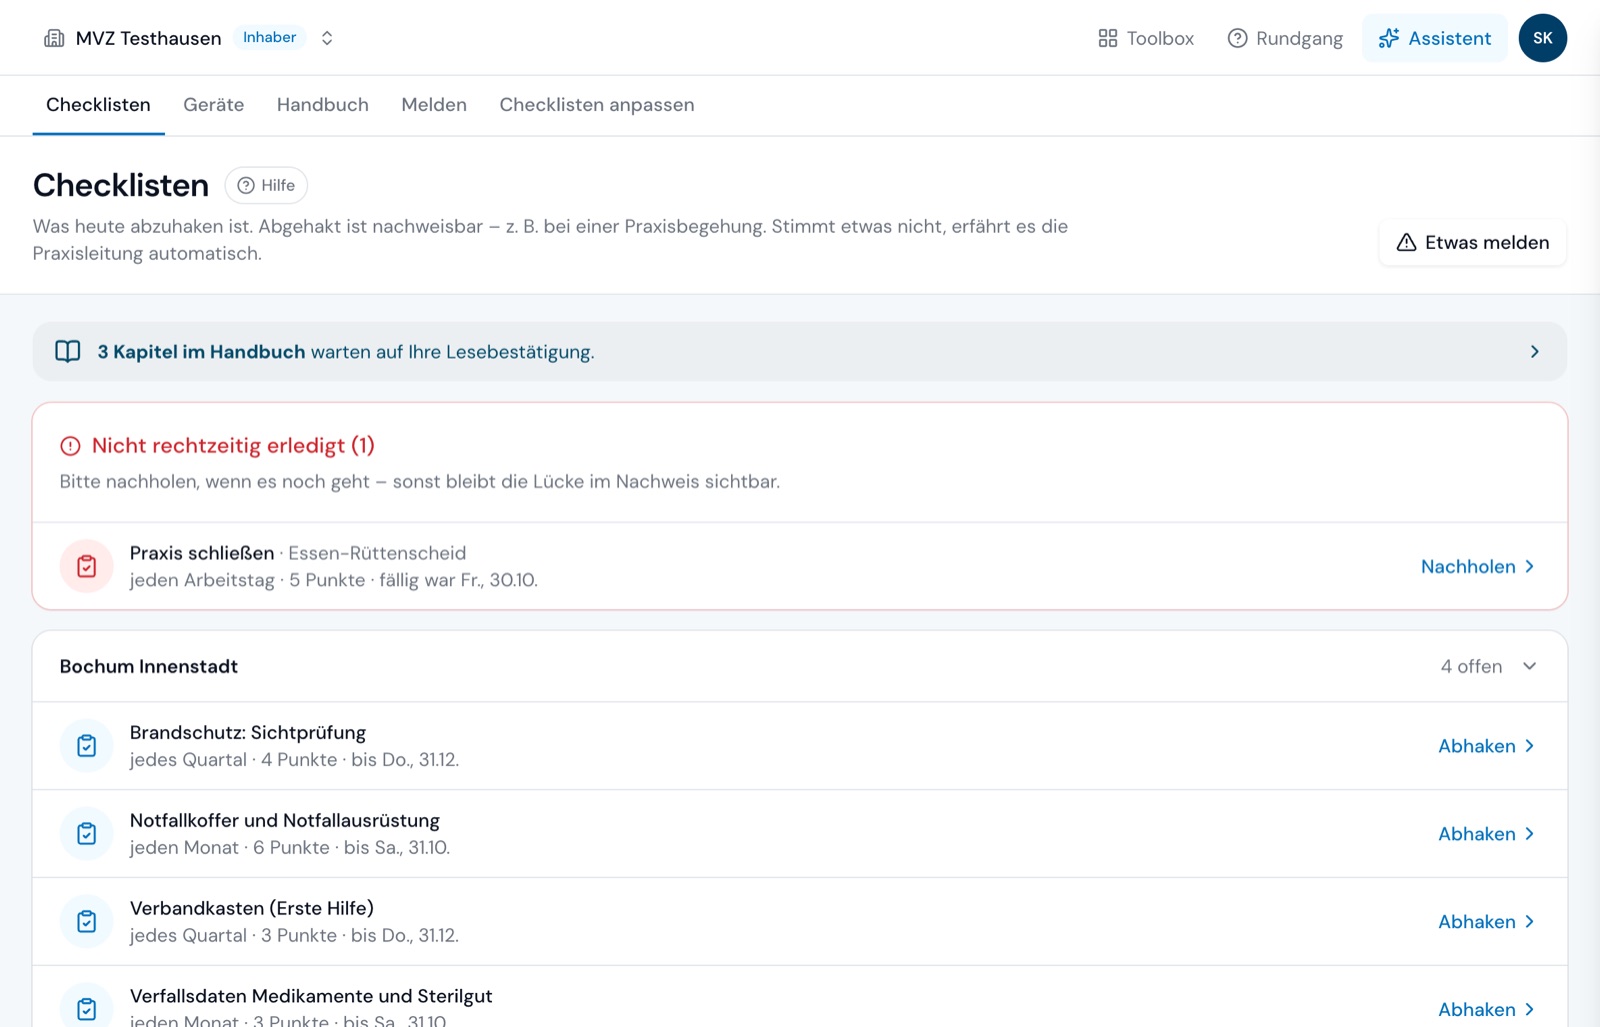The width and height of the screenshot is (1600, 1027).
Task: Open Verfallsdaten Medikamente und Sterilgut title
Action: tap(311, 996)
